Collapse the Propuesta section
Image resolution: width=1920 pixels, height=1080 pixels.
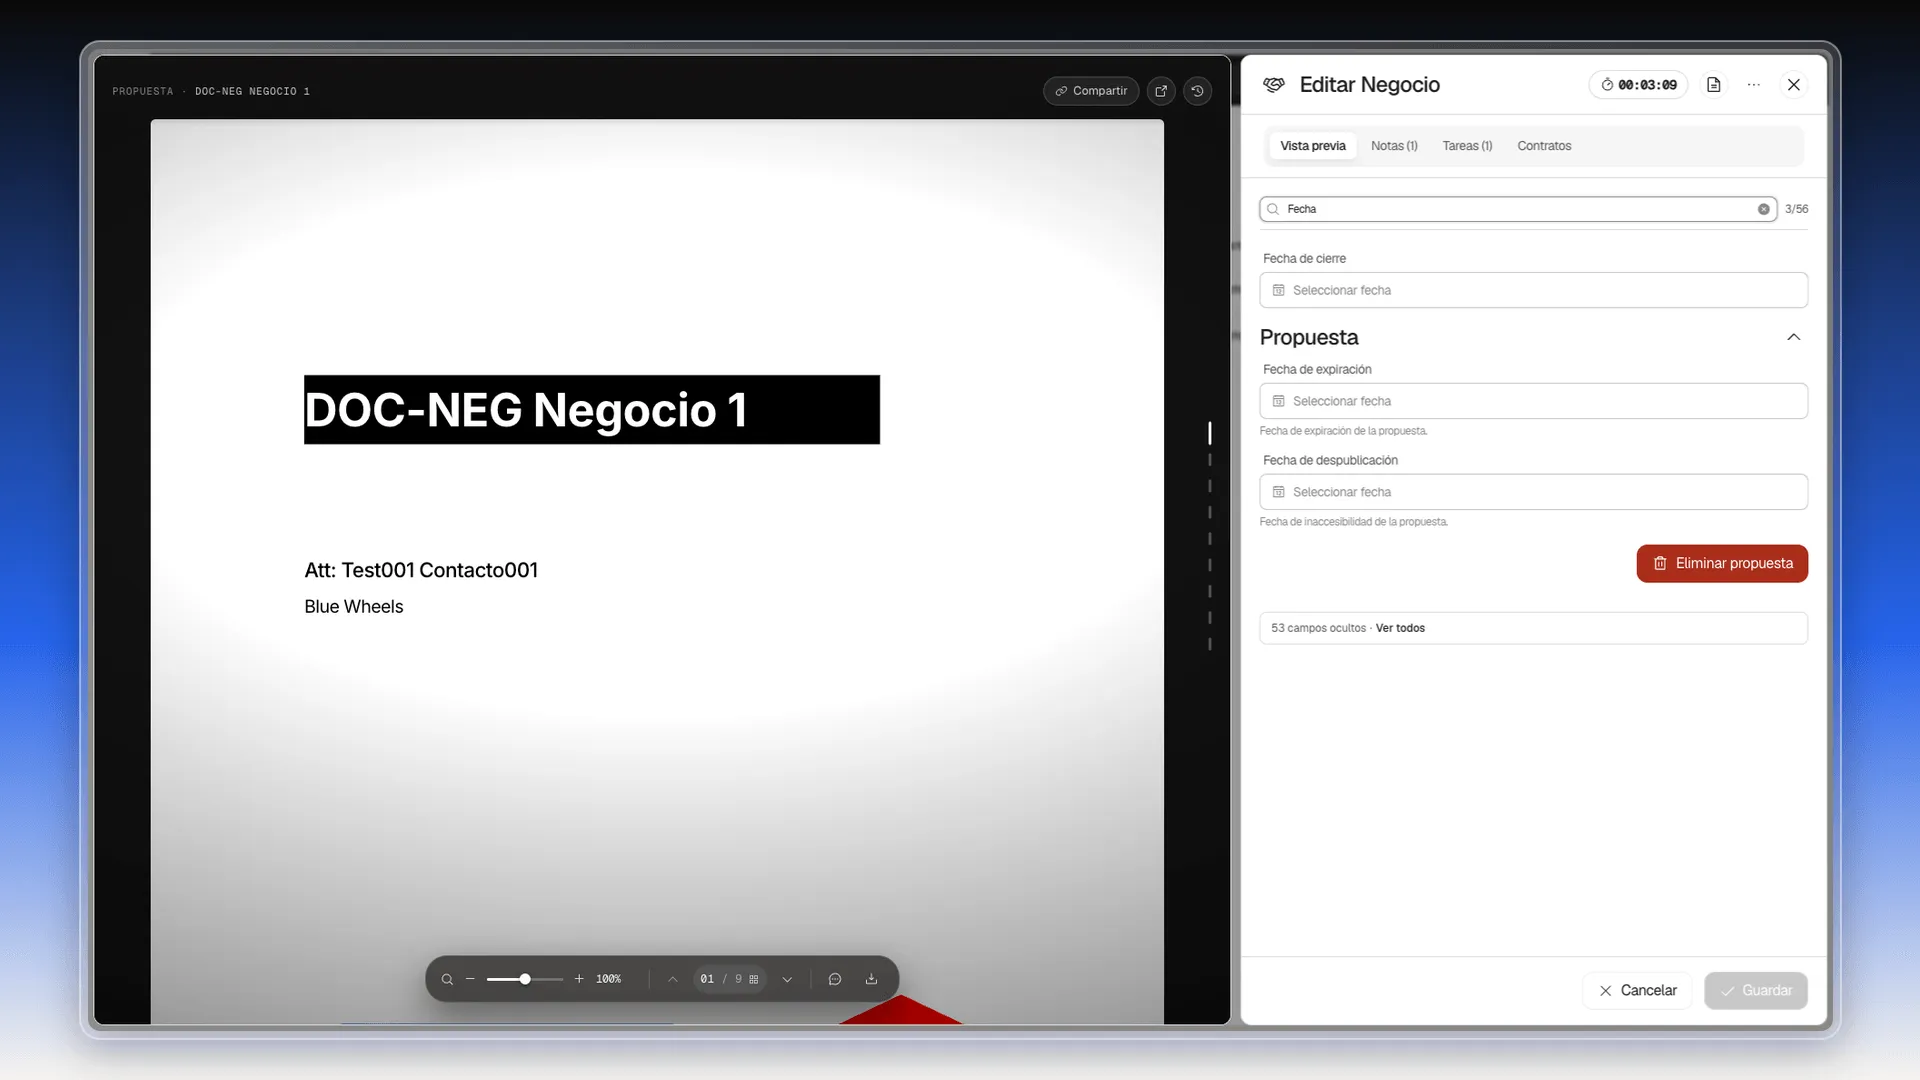pos(1794,337)
